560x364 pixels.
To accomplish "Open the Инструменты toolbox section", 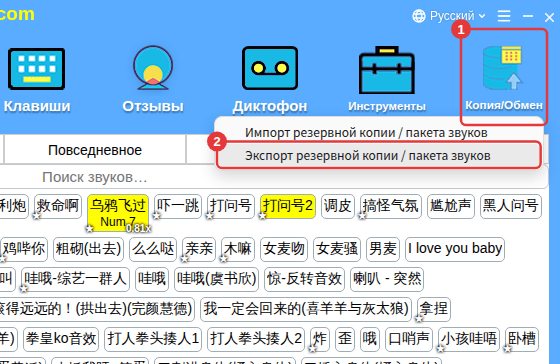I will (x=387, y=79).
